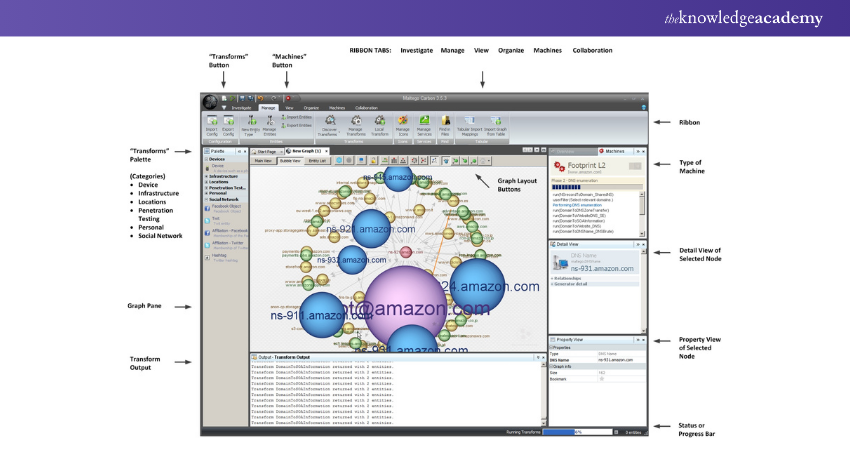
Task: Expand the Penetration Testing palette category
Action: coord(206,188)
